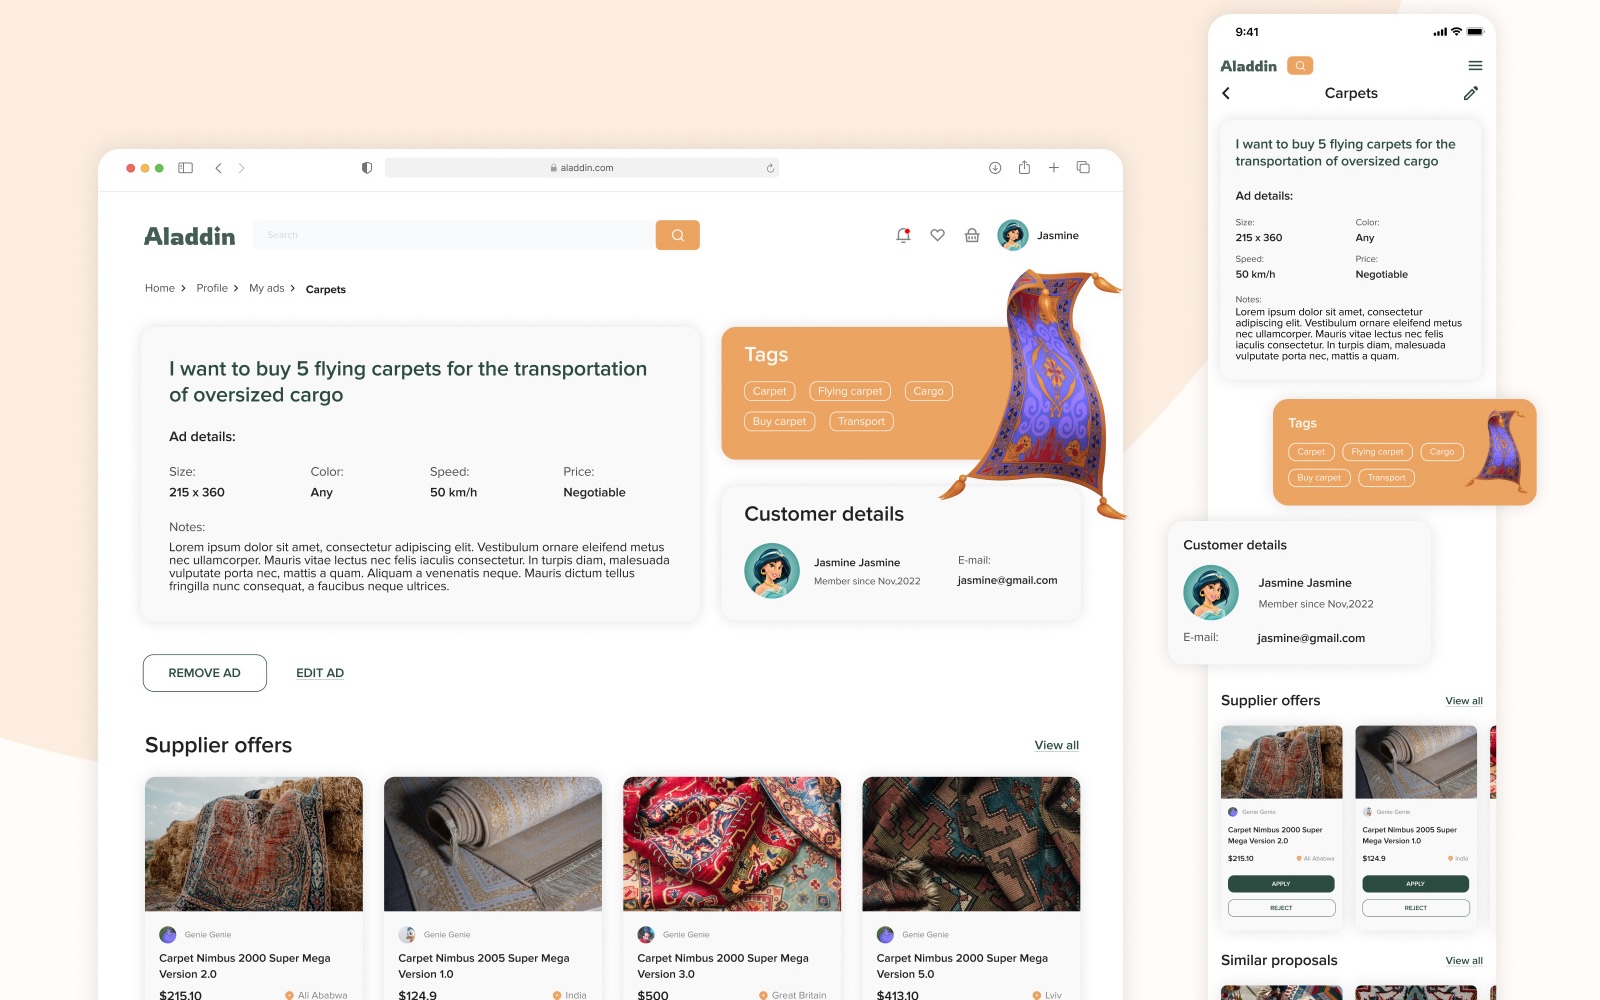Select the Cargo tag chip
Viewport: 1600px width, 1000px height.
tap(928, 391)
